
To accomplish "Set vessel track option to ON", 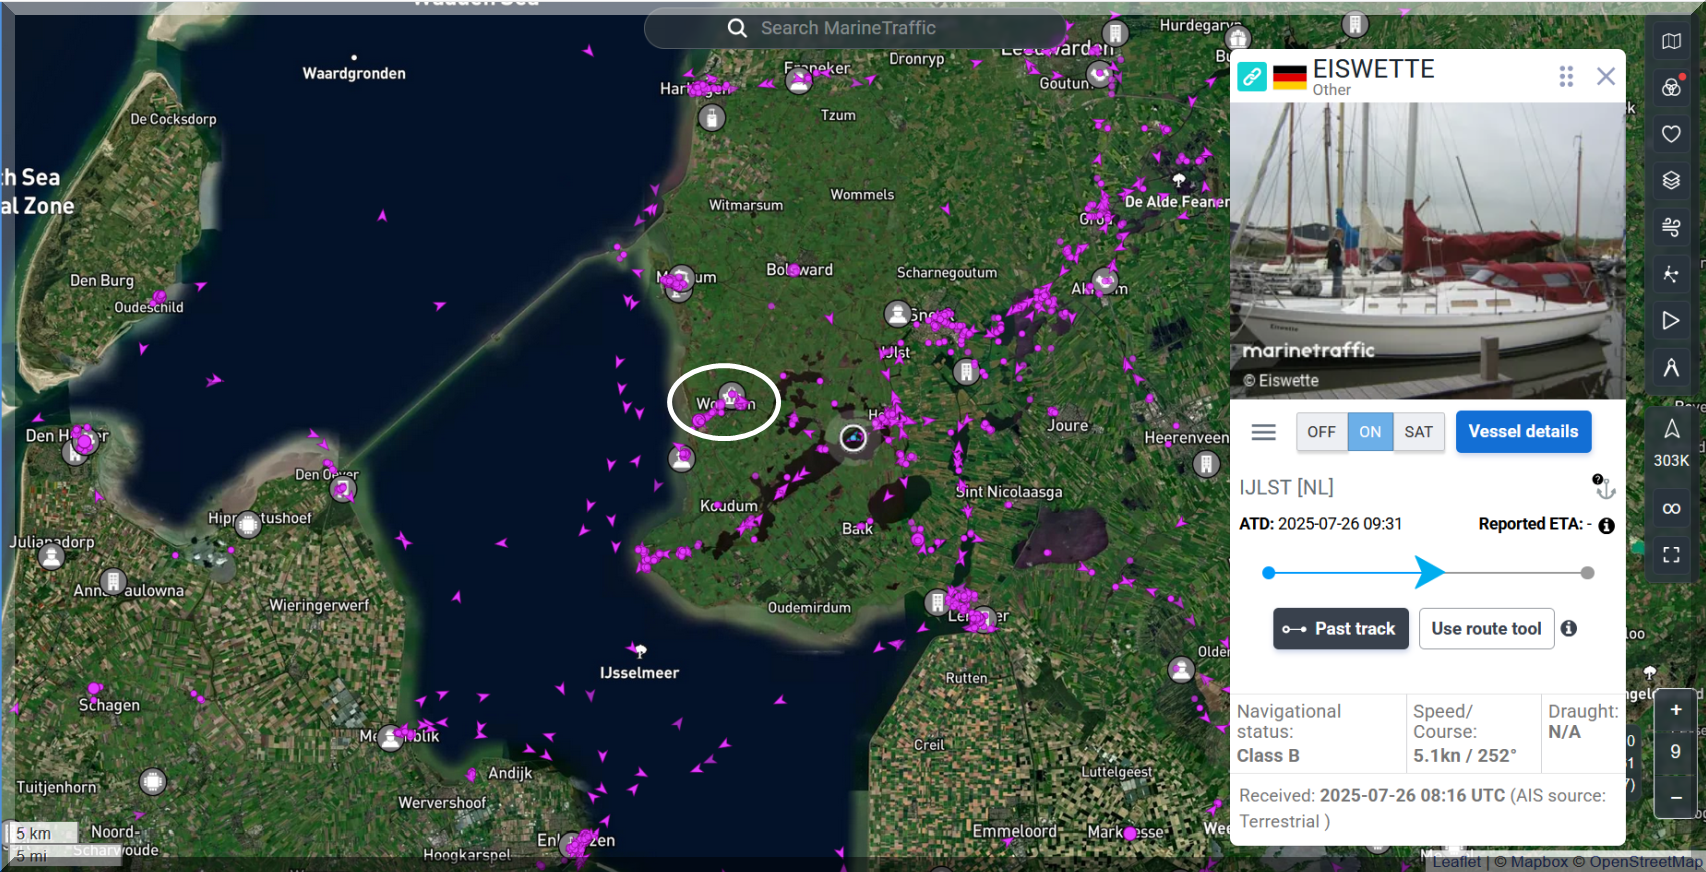I will [1370, 432].
